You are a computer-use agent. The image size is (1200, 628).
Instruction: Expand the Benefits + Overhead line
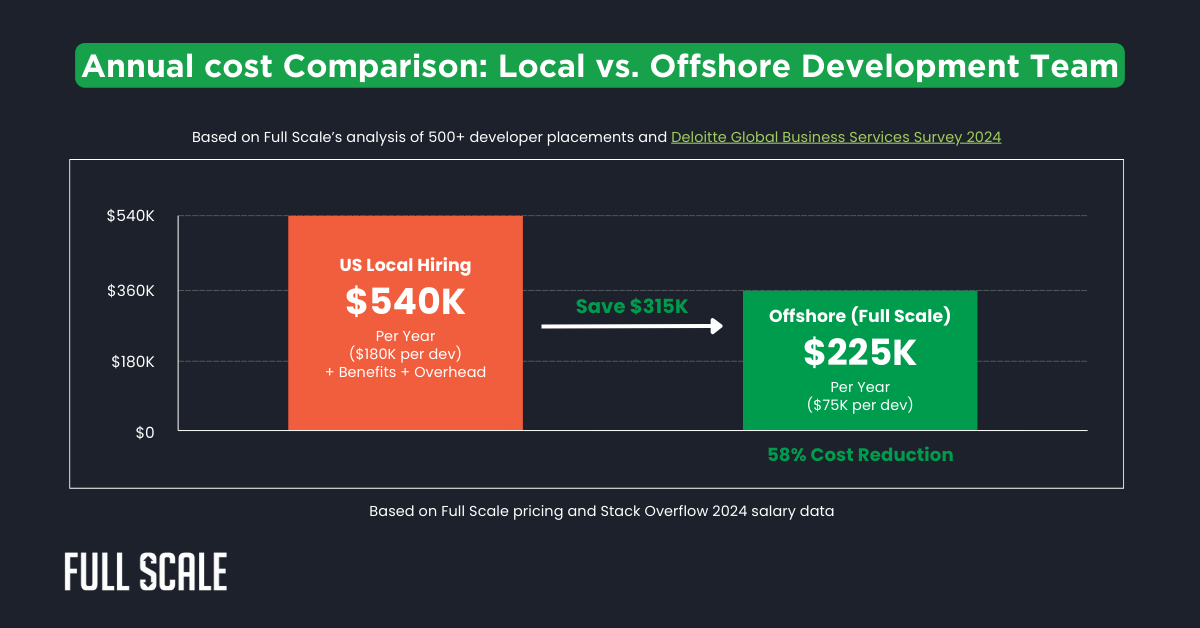(405, 371)
